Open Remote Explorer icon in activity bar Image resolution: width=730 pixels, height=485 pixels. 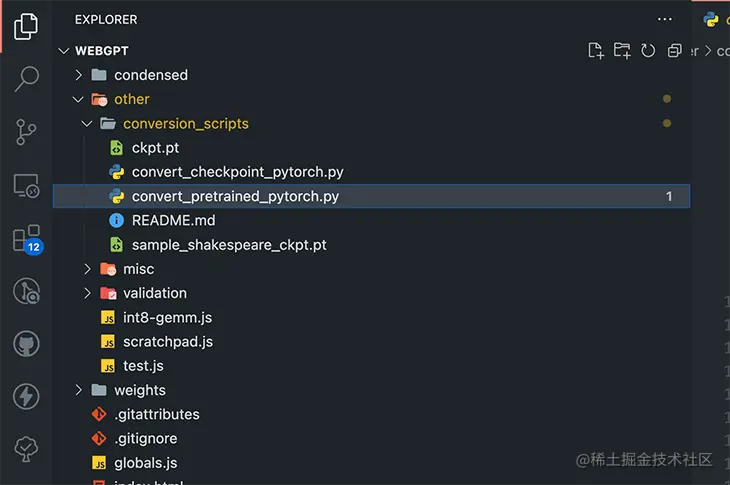click(x=26, y=185)
